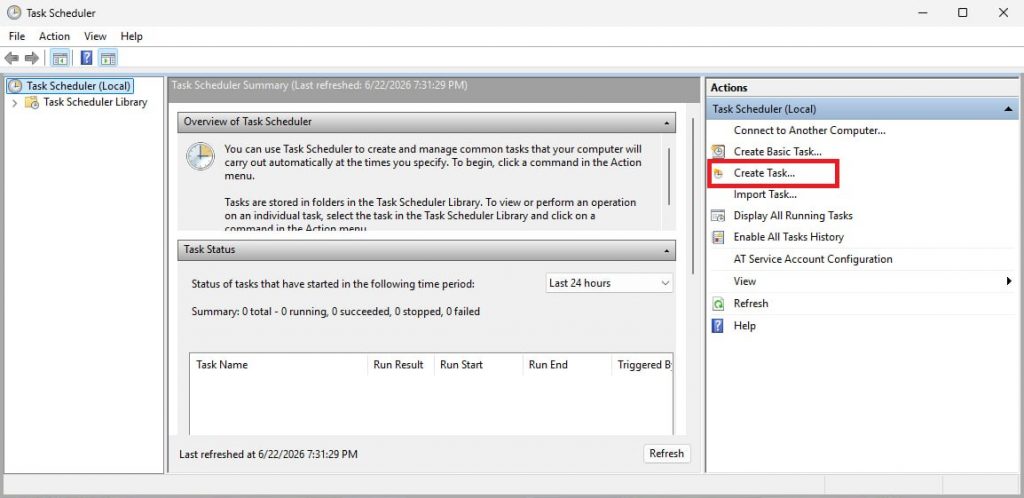The image size is (1024, 498).
Task: Click the Help action in Actions pane
Action: 744,326
